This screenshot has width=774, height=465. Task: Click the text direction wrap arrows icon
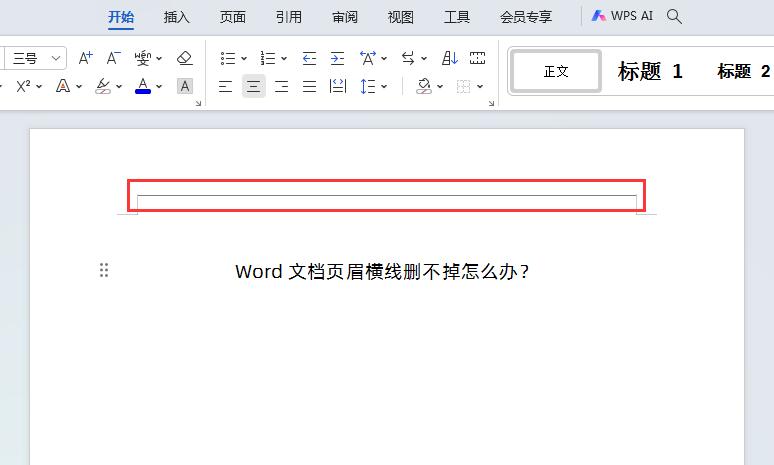(x=408, y=58)
